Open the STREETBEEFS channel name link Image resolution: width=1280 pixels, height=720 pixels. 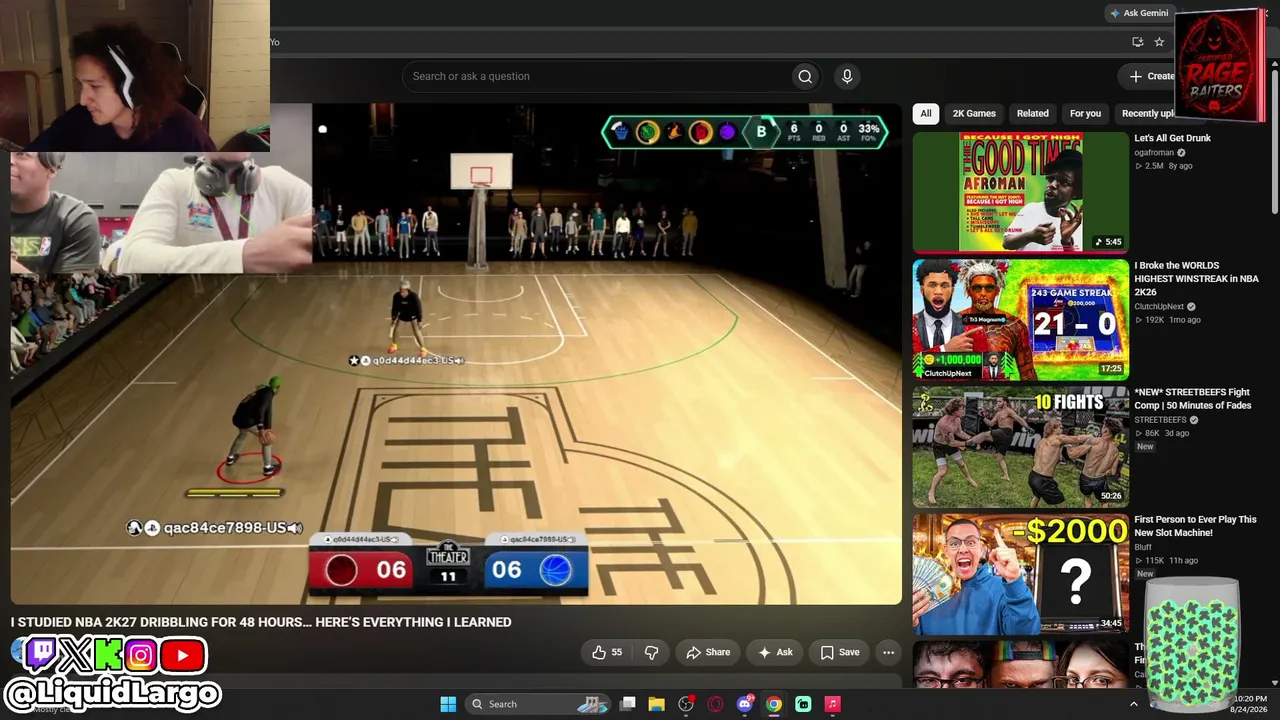[1160, 420]
